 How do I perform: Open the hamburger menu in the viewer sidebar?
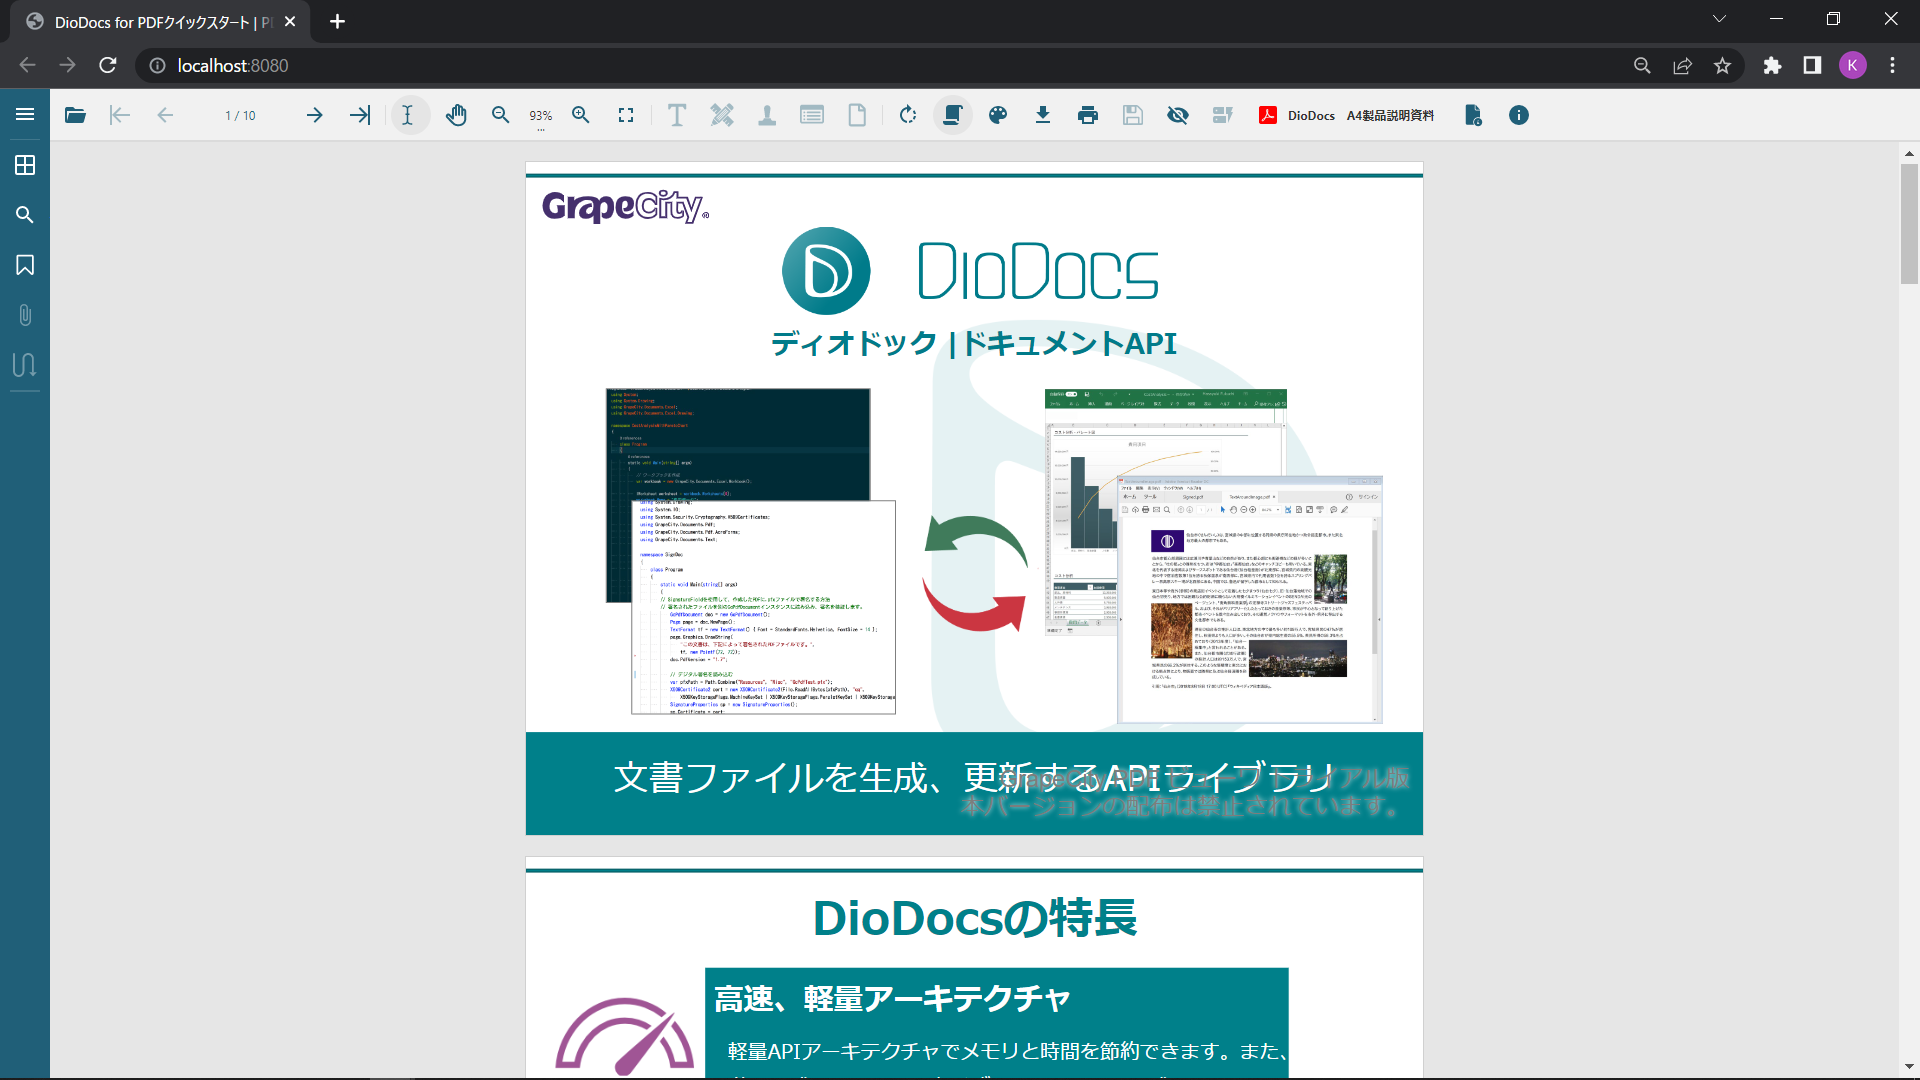[x=25, y=115]
